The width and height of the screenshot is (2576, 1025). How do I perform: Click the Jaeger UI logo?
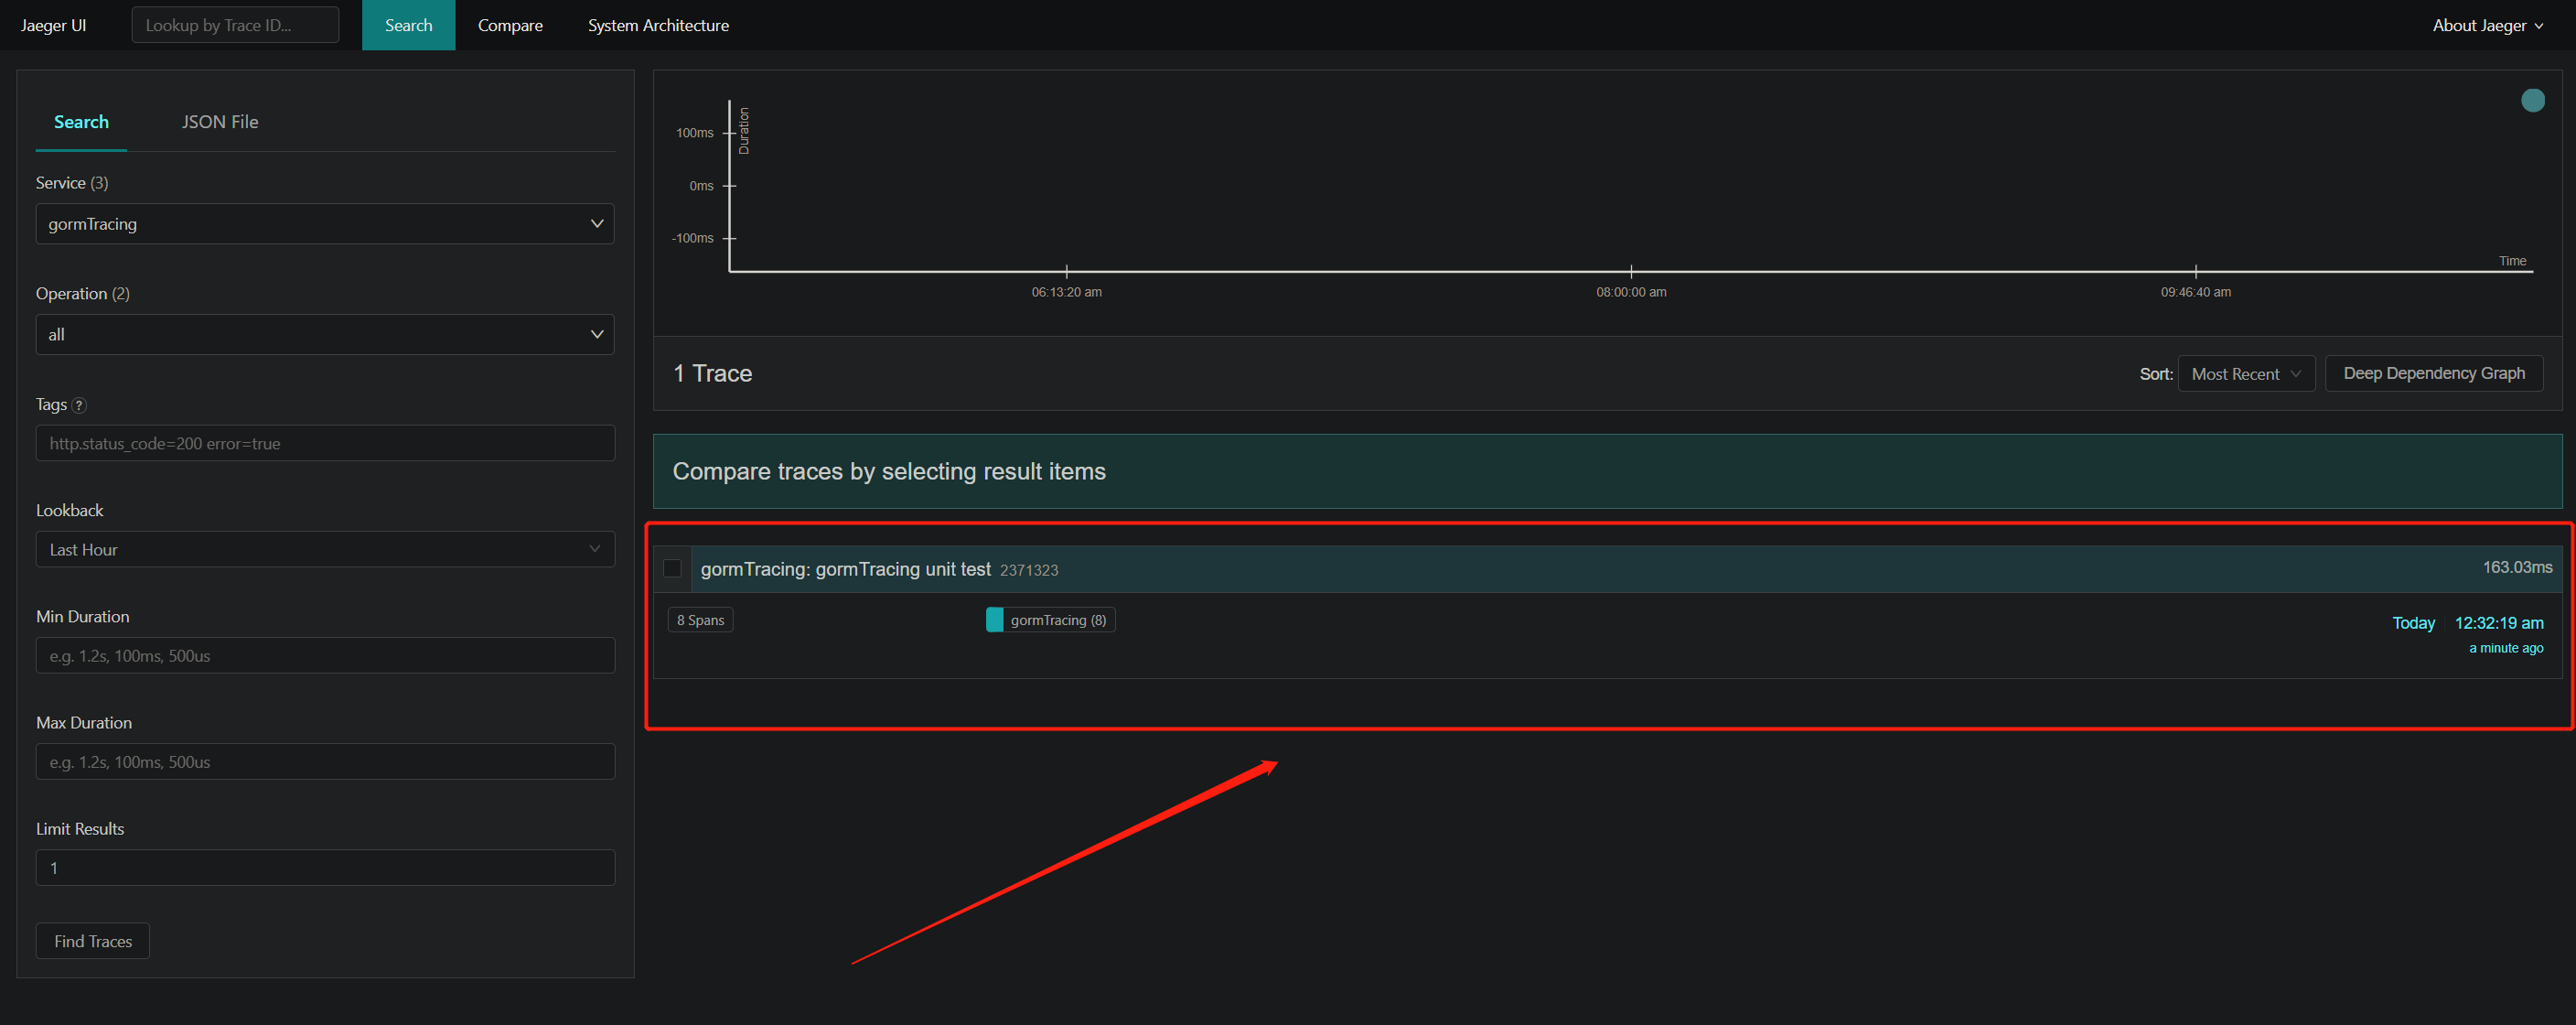pos(53,25)
